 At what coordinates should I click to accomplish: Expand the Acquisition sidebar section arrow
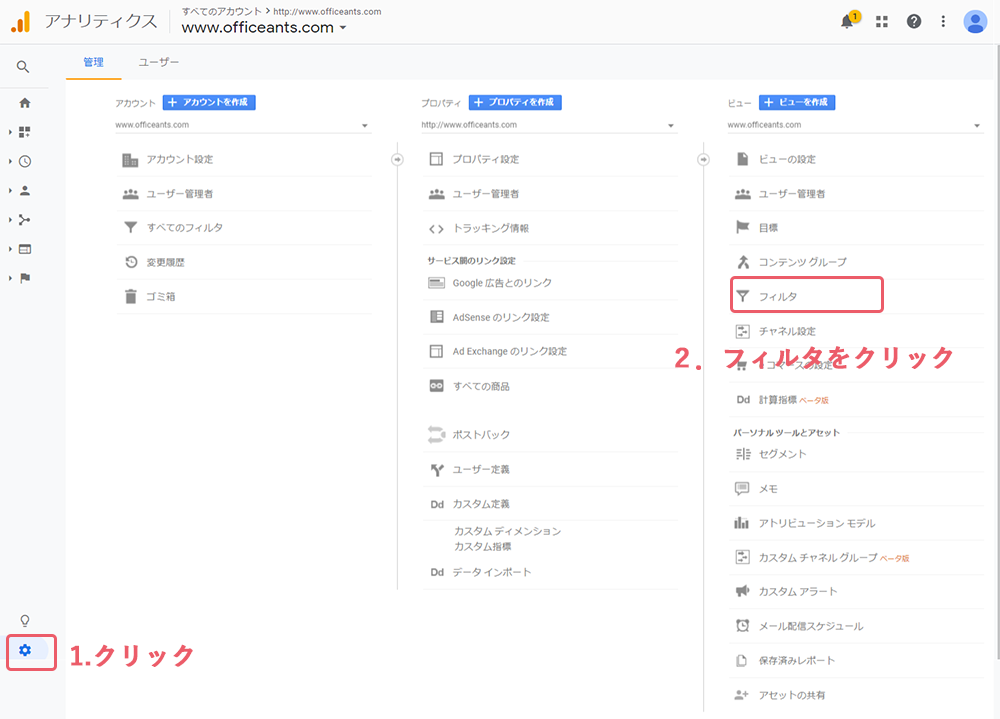point(10,220)
